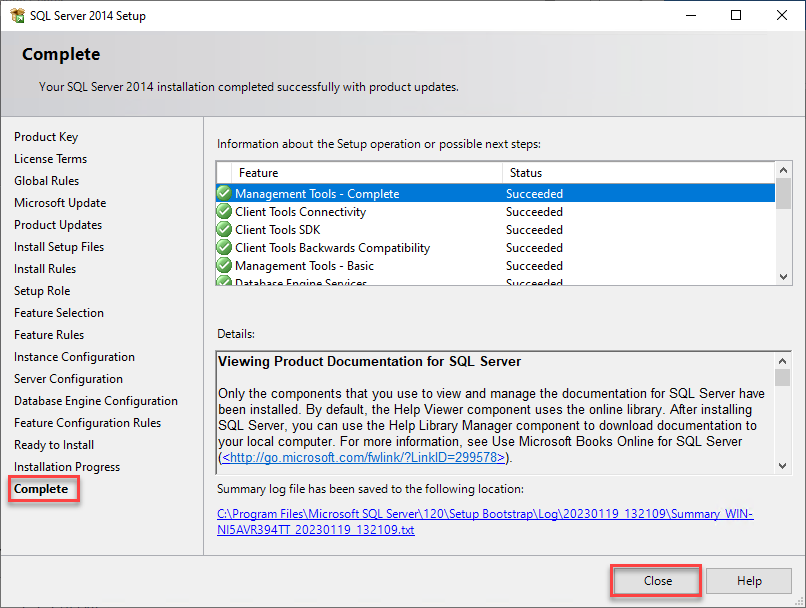Click Succeeded status of Management Tools - Basic

point(534,265)
